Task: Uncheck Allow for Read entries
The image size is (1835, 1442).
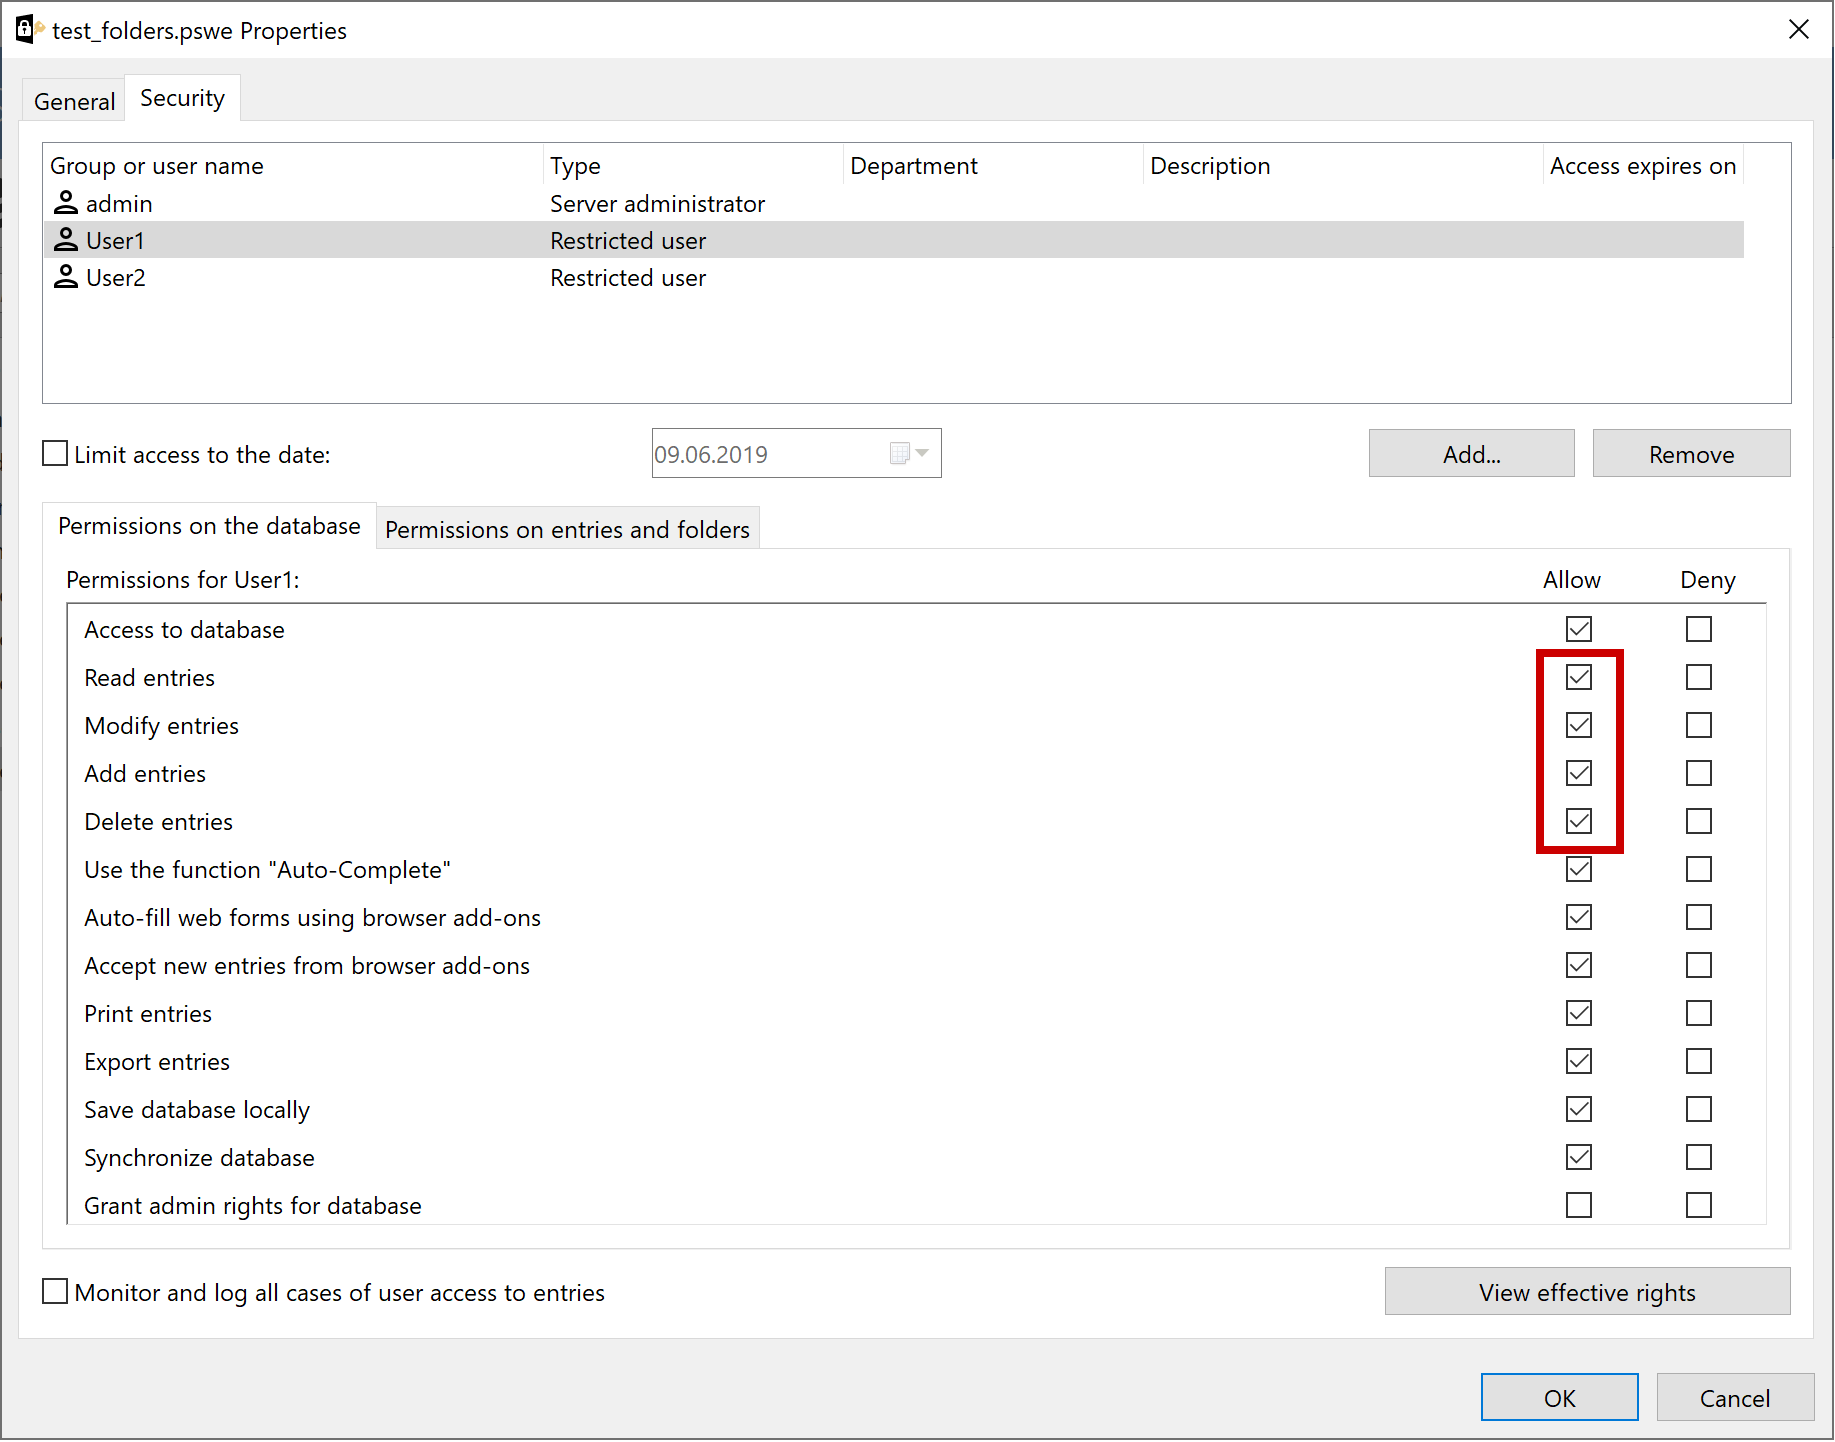Action: 1579,677
